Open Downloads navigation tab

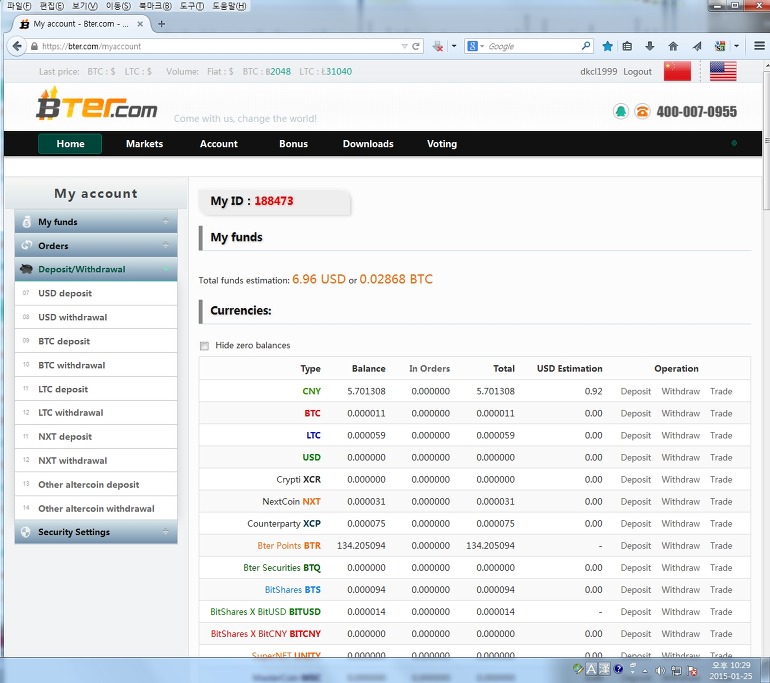tap(368, 144)
